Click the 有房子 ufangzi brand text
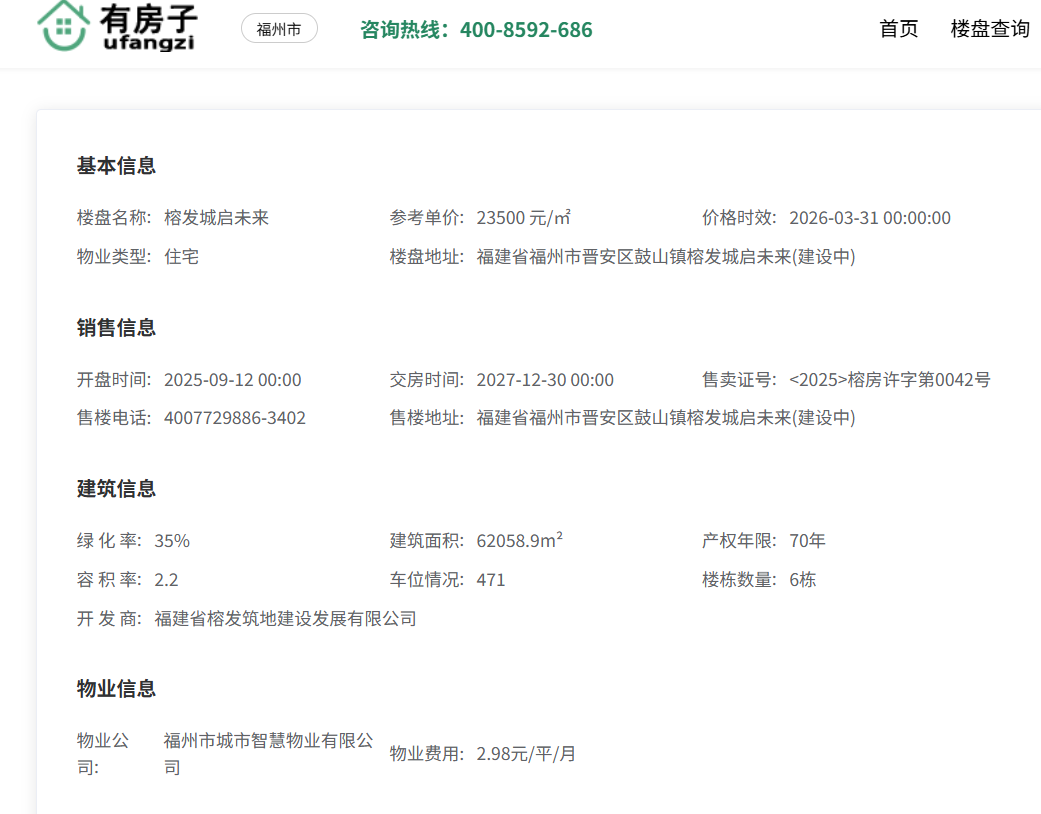The height and width of the screenshot is (814, 1041). pyautogui.click(x=149, y=27)
